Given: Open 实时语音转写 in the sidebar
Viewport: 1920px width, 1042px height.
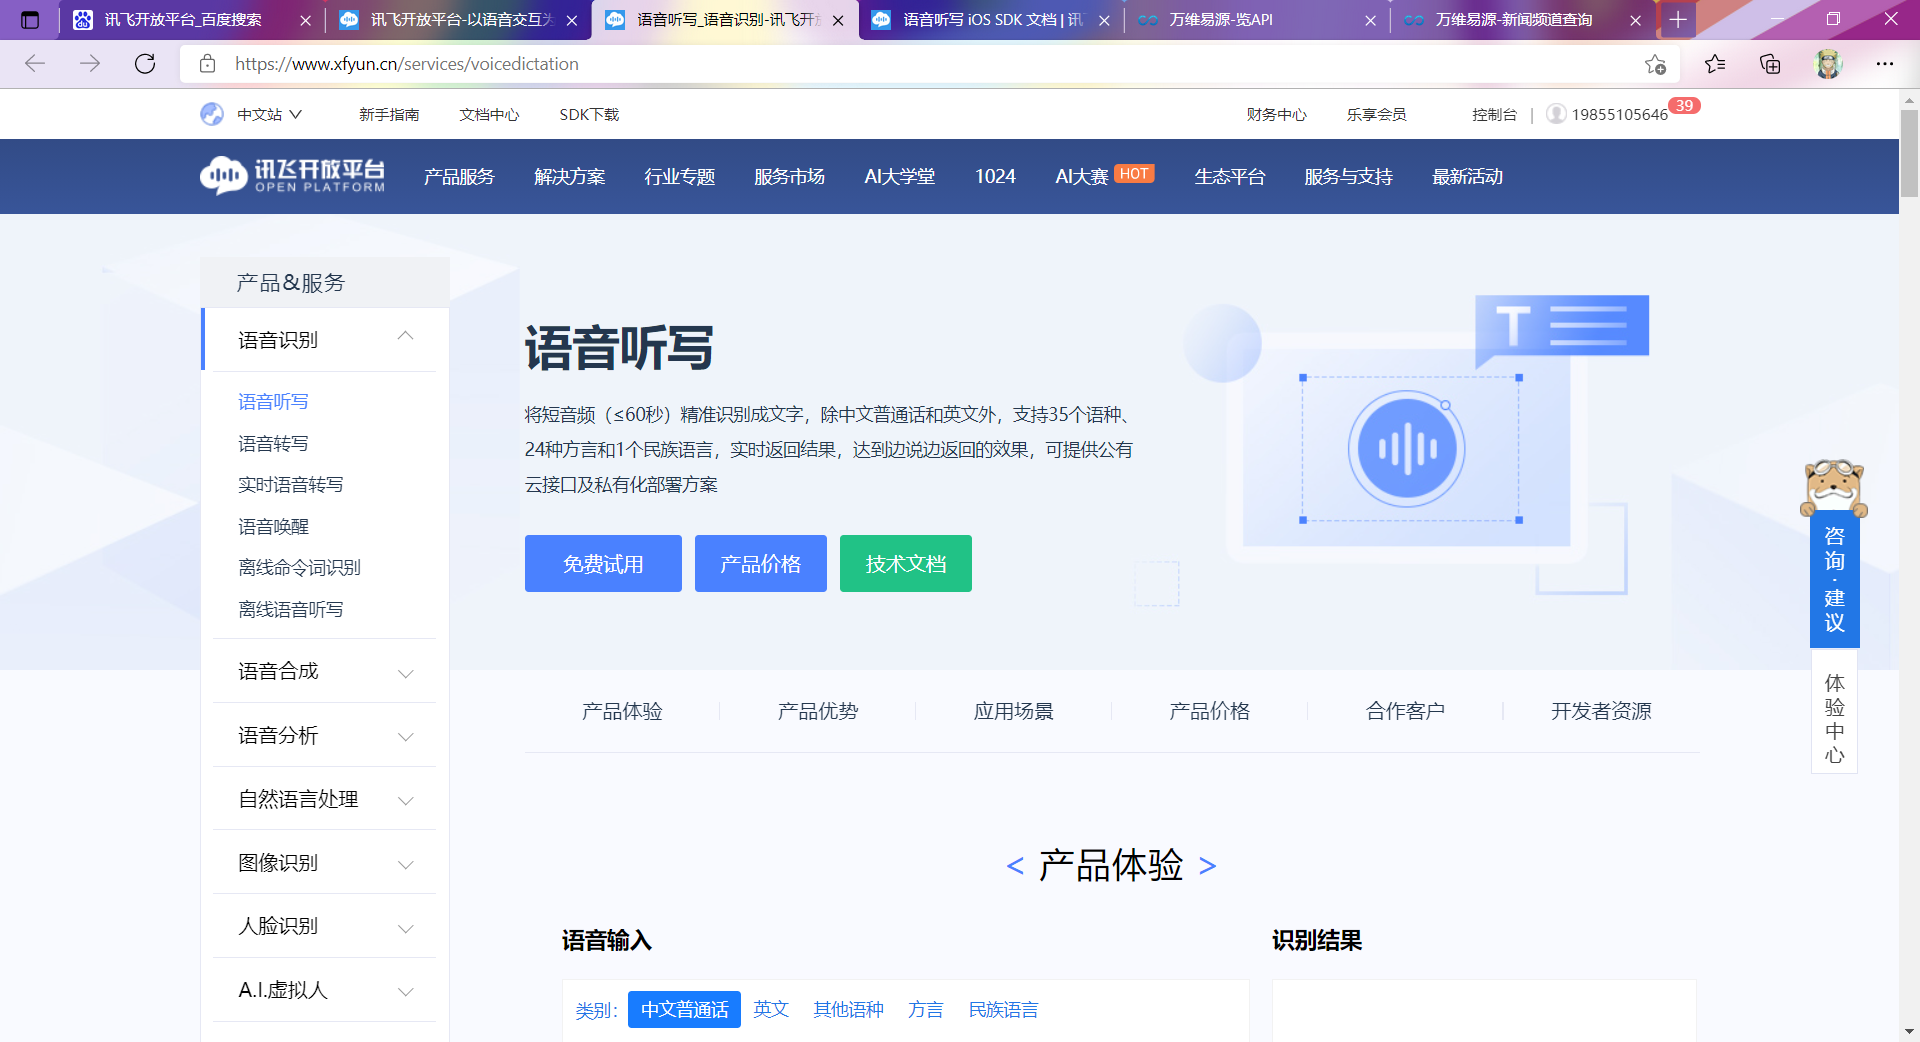Looking at the screenshot, I should [290, 485].
